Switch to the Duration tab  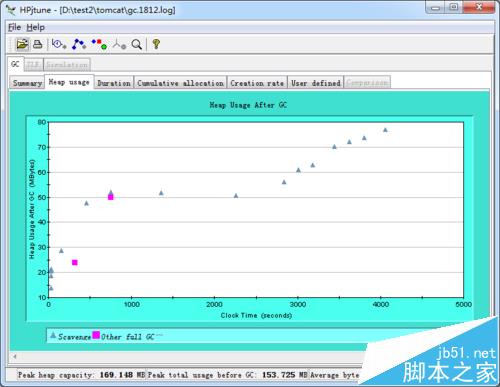pyautogui.click(x=114, y=83)
